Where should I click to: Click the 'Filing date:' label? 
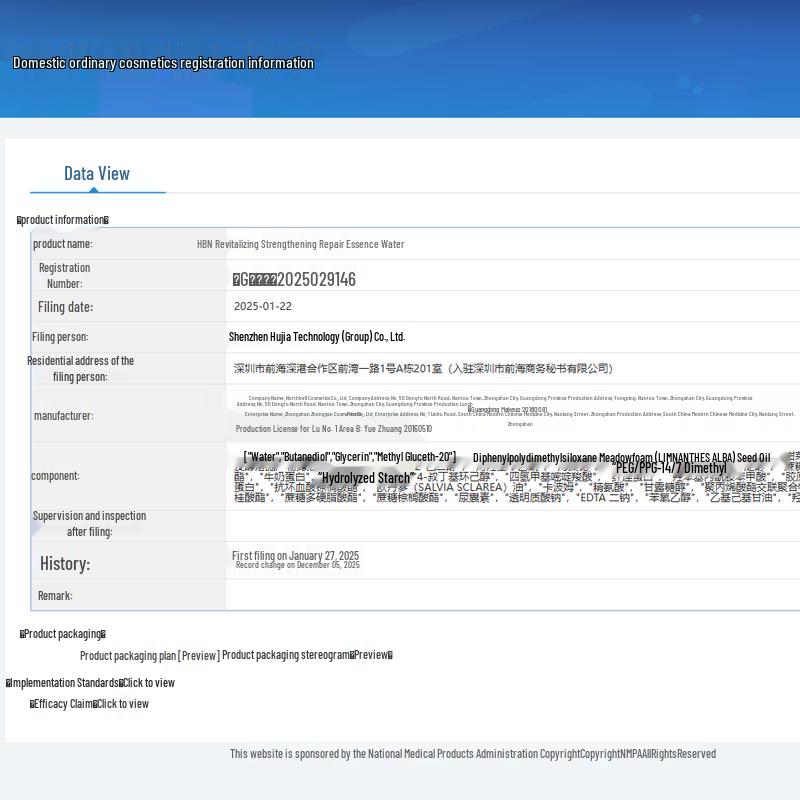65,307
